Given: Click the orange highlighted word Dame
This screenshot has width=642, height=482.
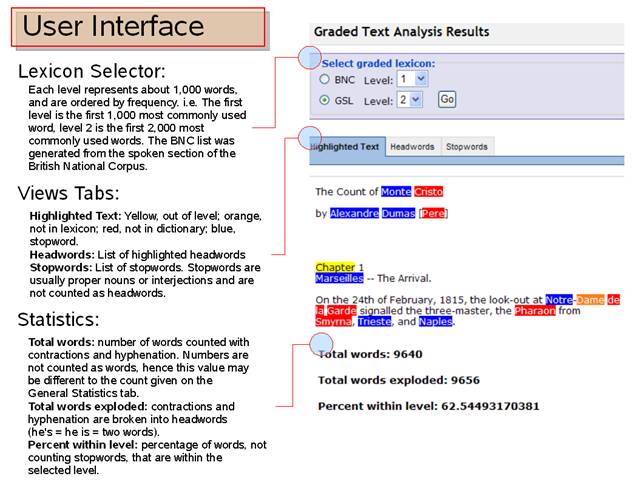Looking at the screenshot, I should [x=590, y=300].
